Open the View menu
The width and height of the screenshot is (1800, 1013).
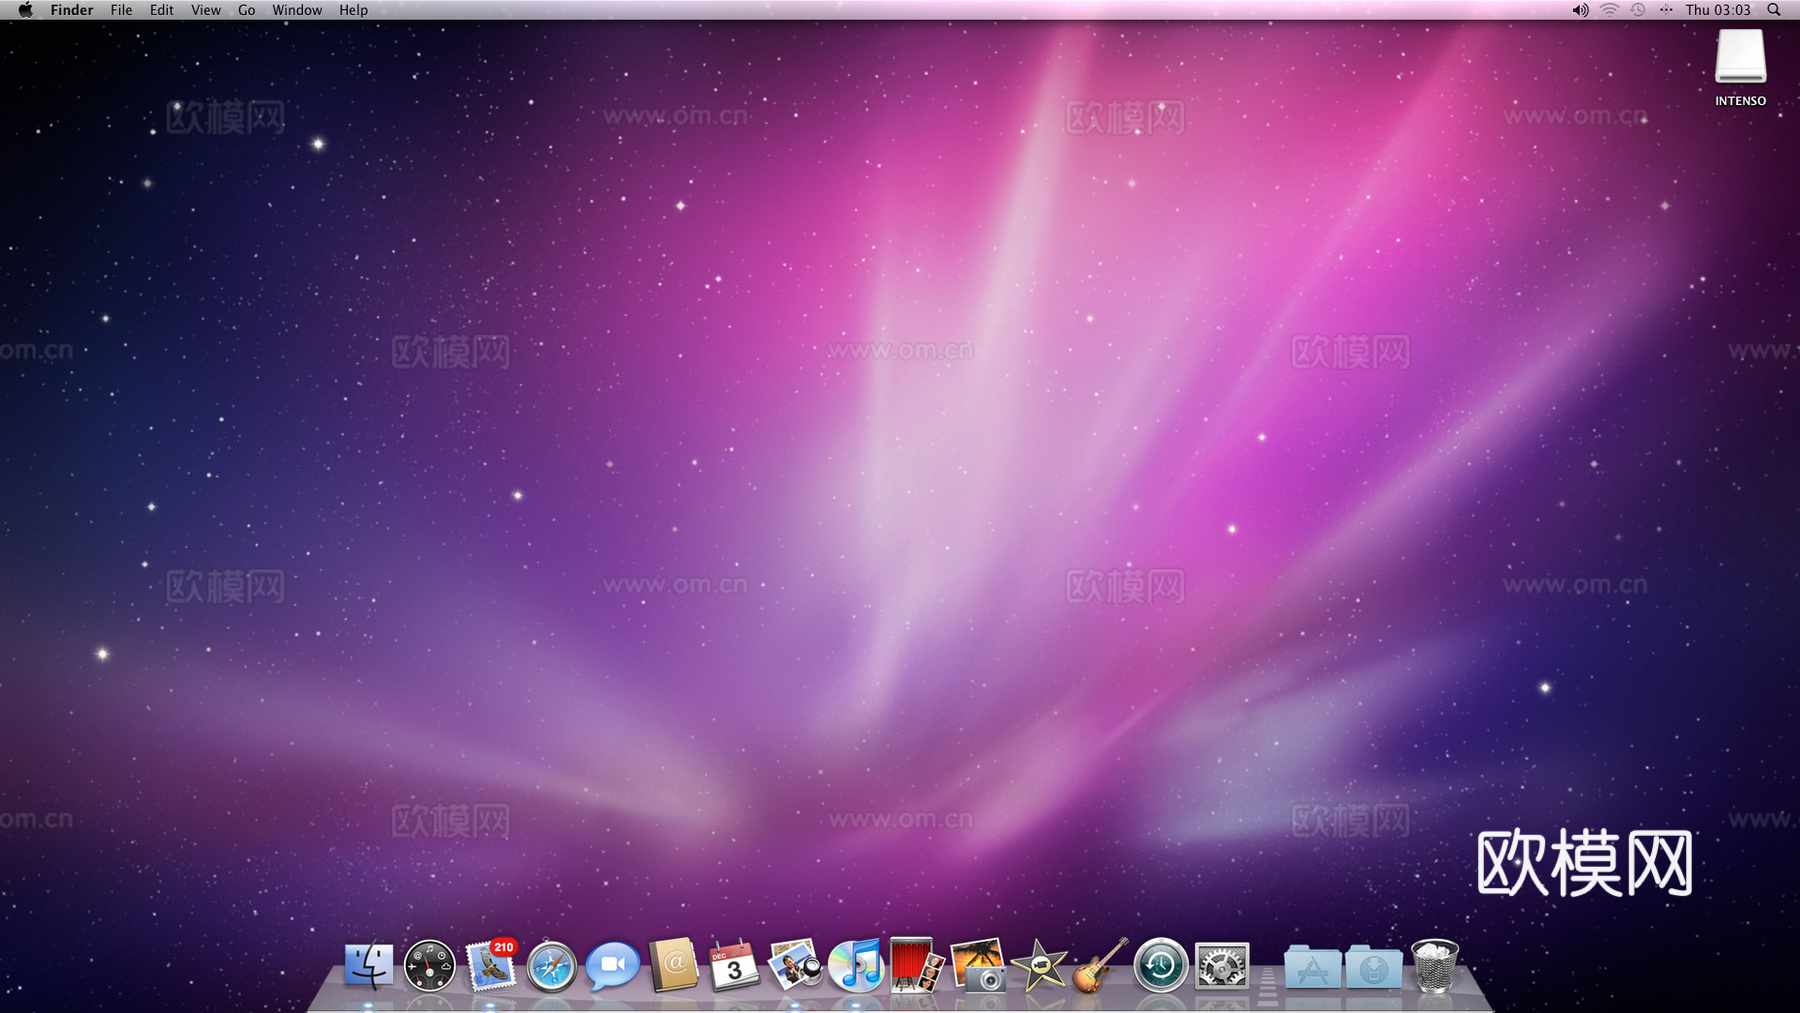tap(206, 10)
